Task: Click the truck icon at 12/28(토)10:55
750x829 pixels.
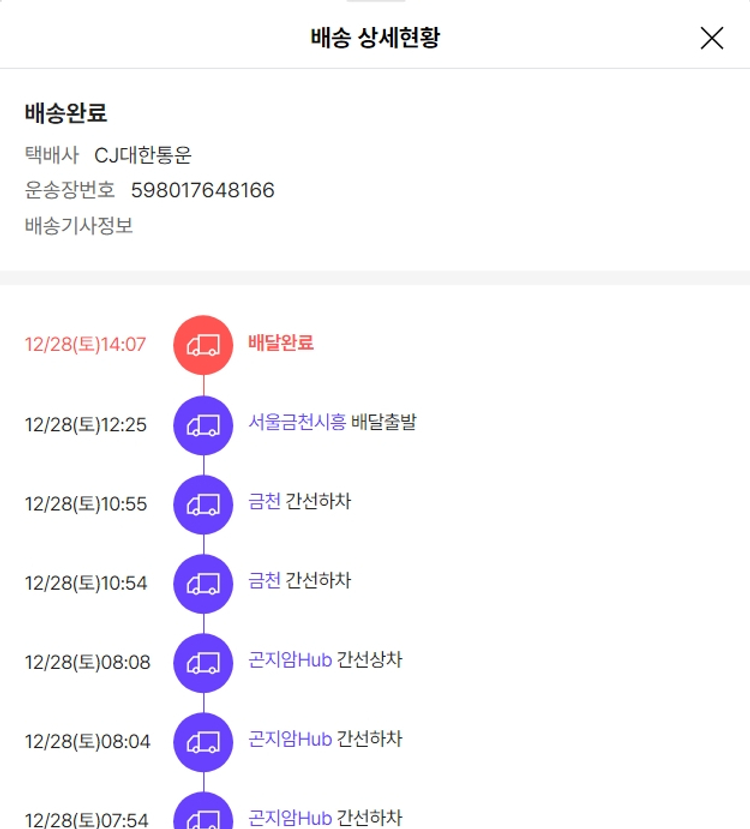Action: click(x=203, y=504)
